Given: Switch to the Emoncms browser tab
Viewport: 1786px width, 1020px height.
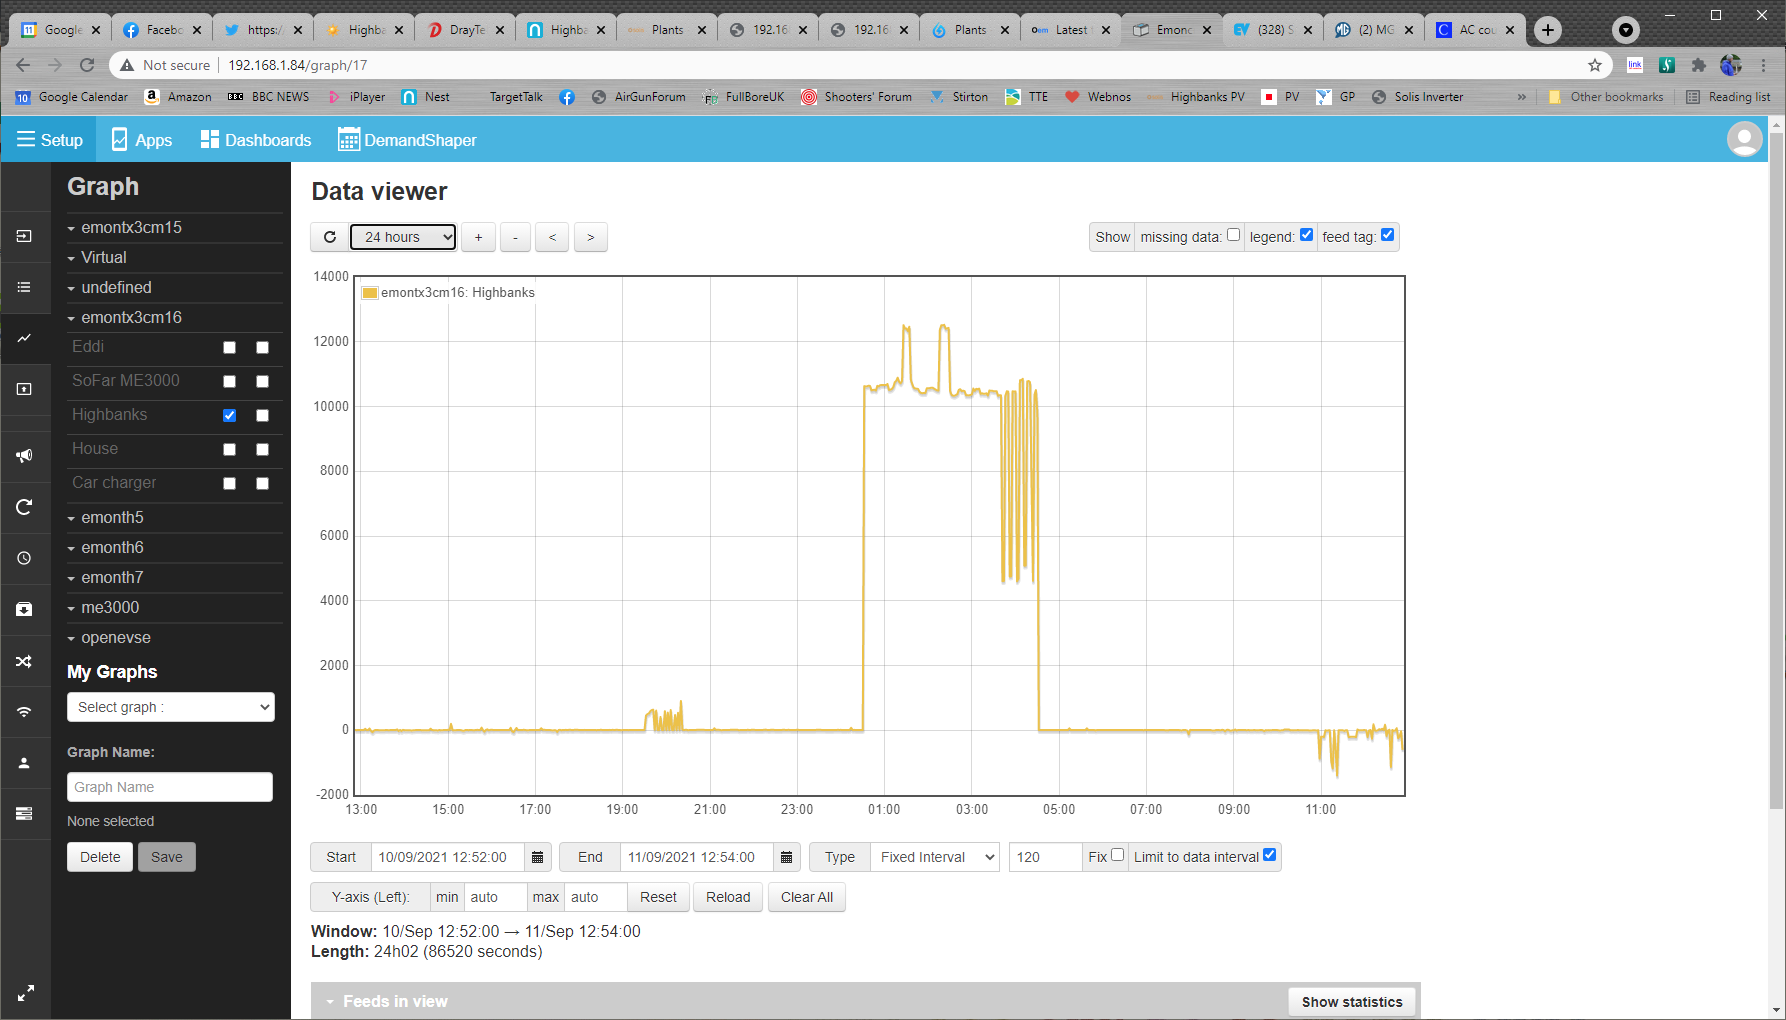Looking at the screenshot, I should [1171, 30].
